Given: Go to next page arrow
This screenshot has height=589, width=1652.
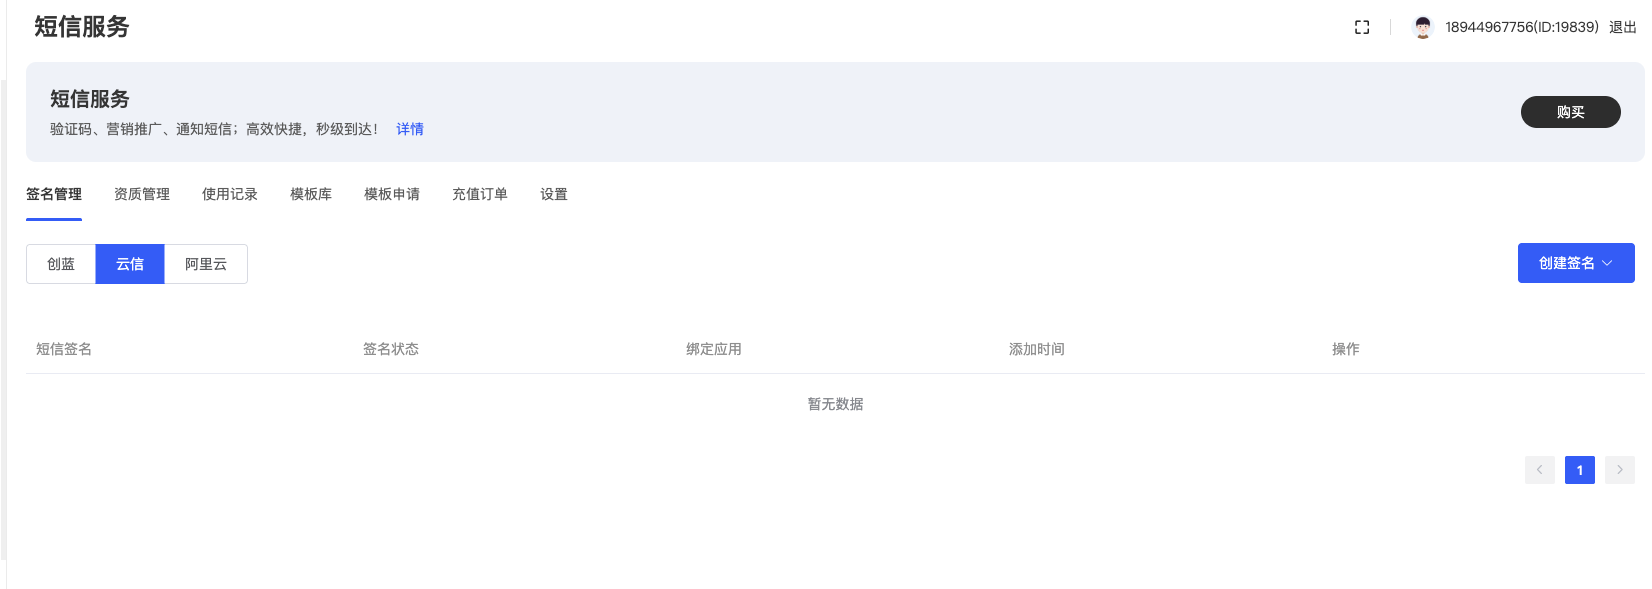Looking at the screenshot, I should [x=1620, y=470].
